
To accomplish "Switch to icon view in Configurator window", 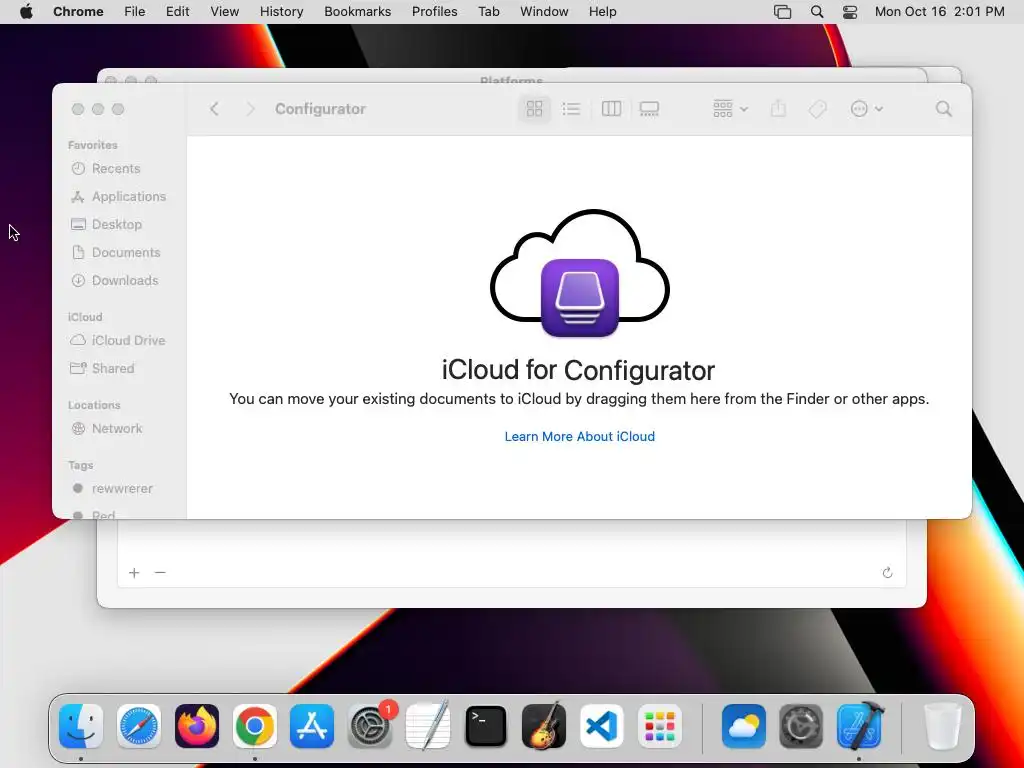I will (534, 109).
